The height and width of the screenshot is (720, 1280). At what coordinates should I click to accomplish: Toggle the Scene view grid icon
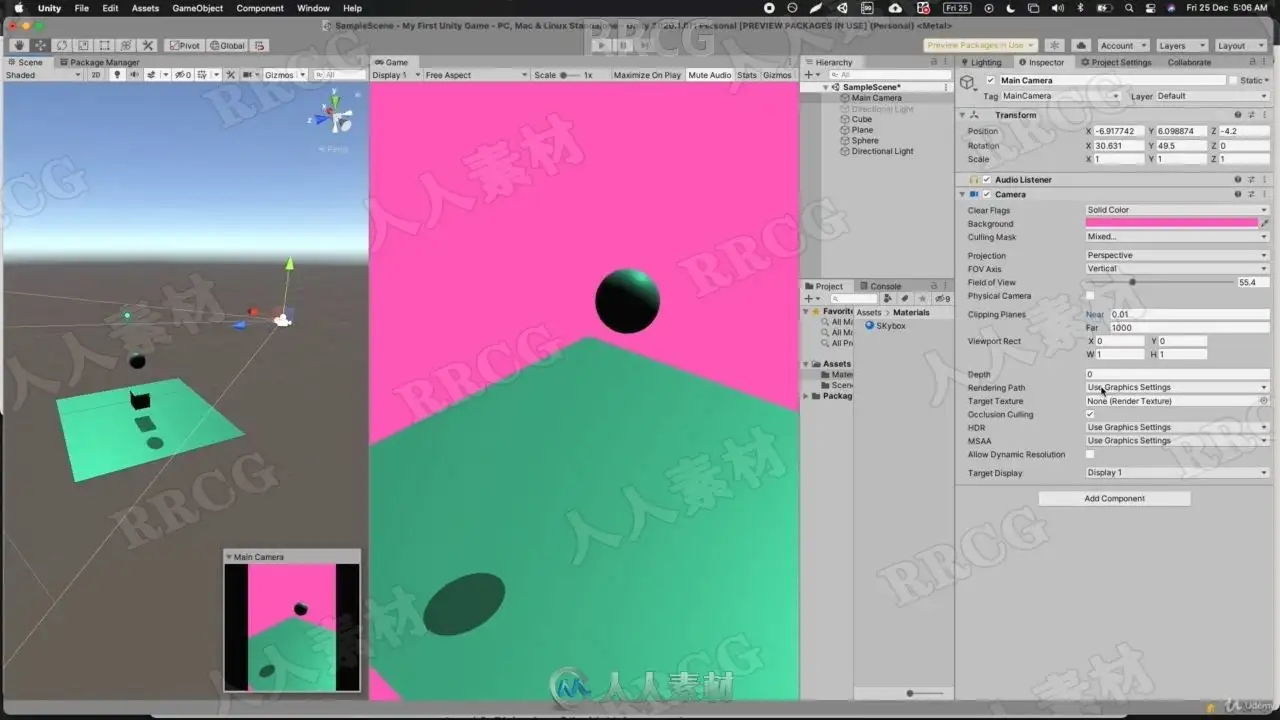pyautogui.click(x=203, y=75)
